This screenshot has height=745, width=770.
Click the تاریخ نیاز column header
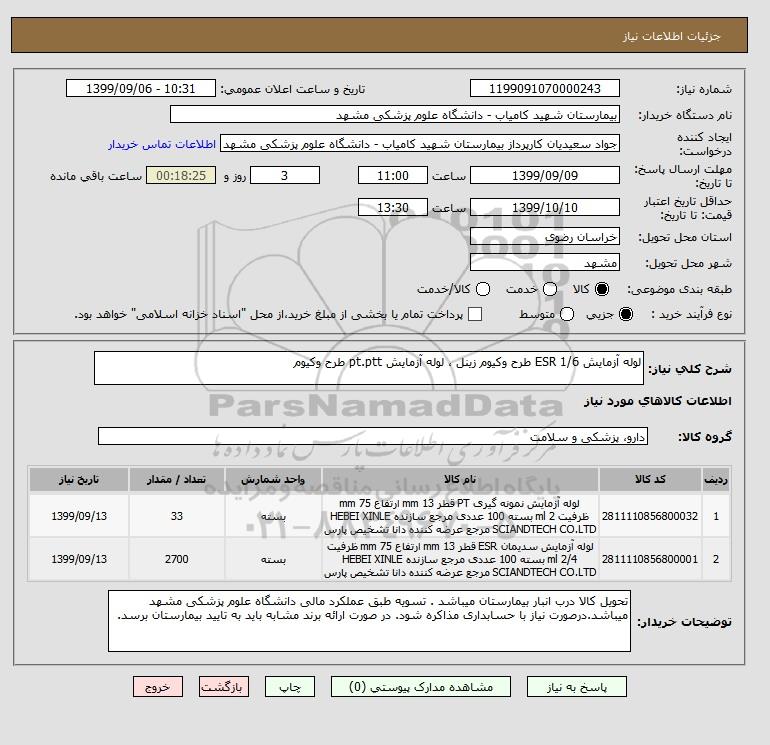pyautogui.click(x=79, y=479)
